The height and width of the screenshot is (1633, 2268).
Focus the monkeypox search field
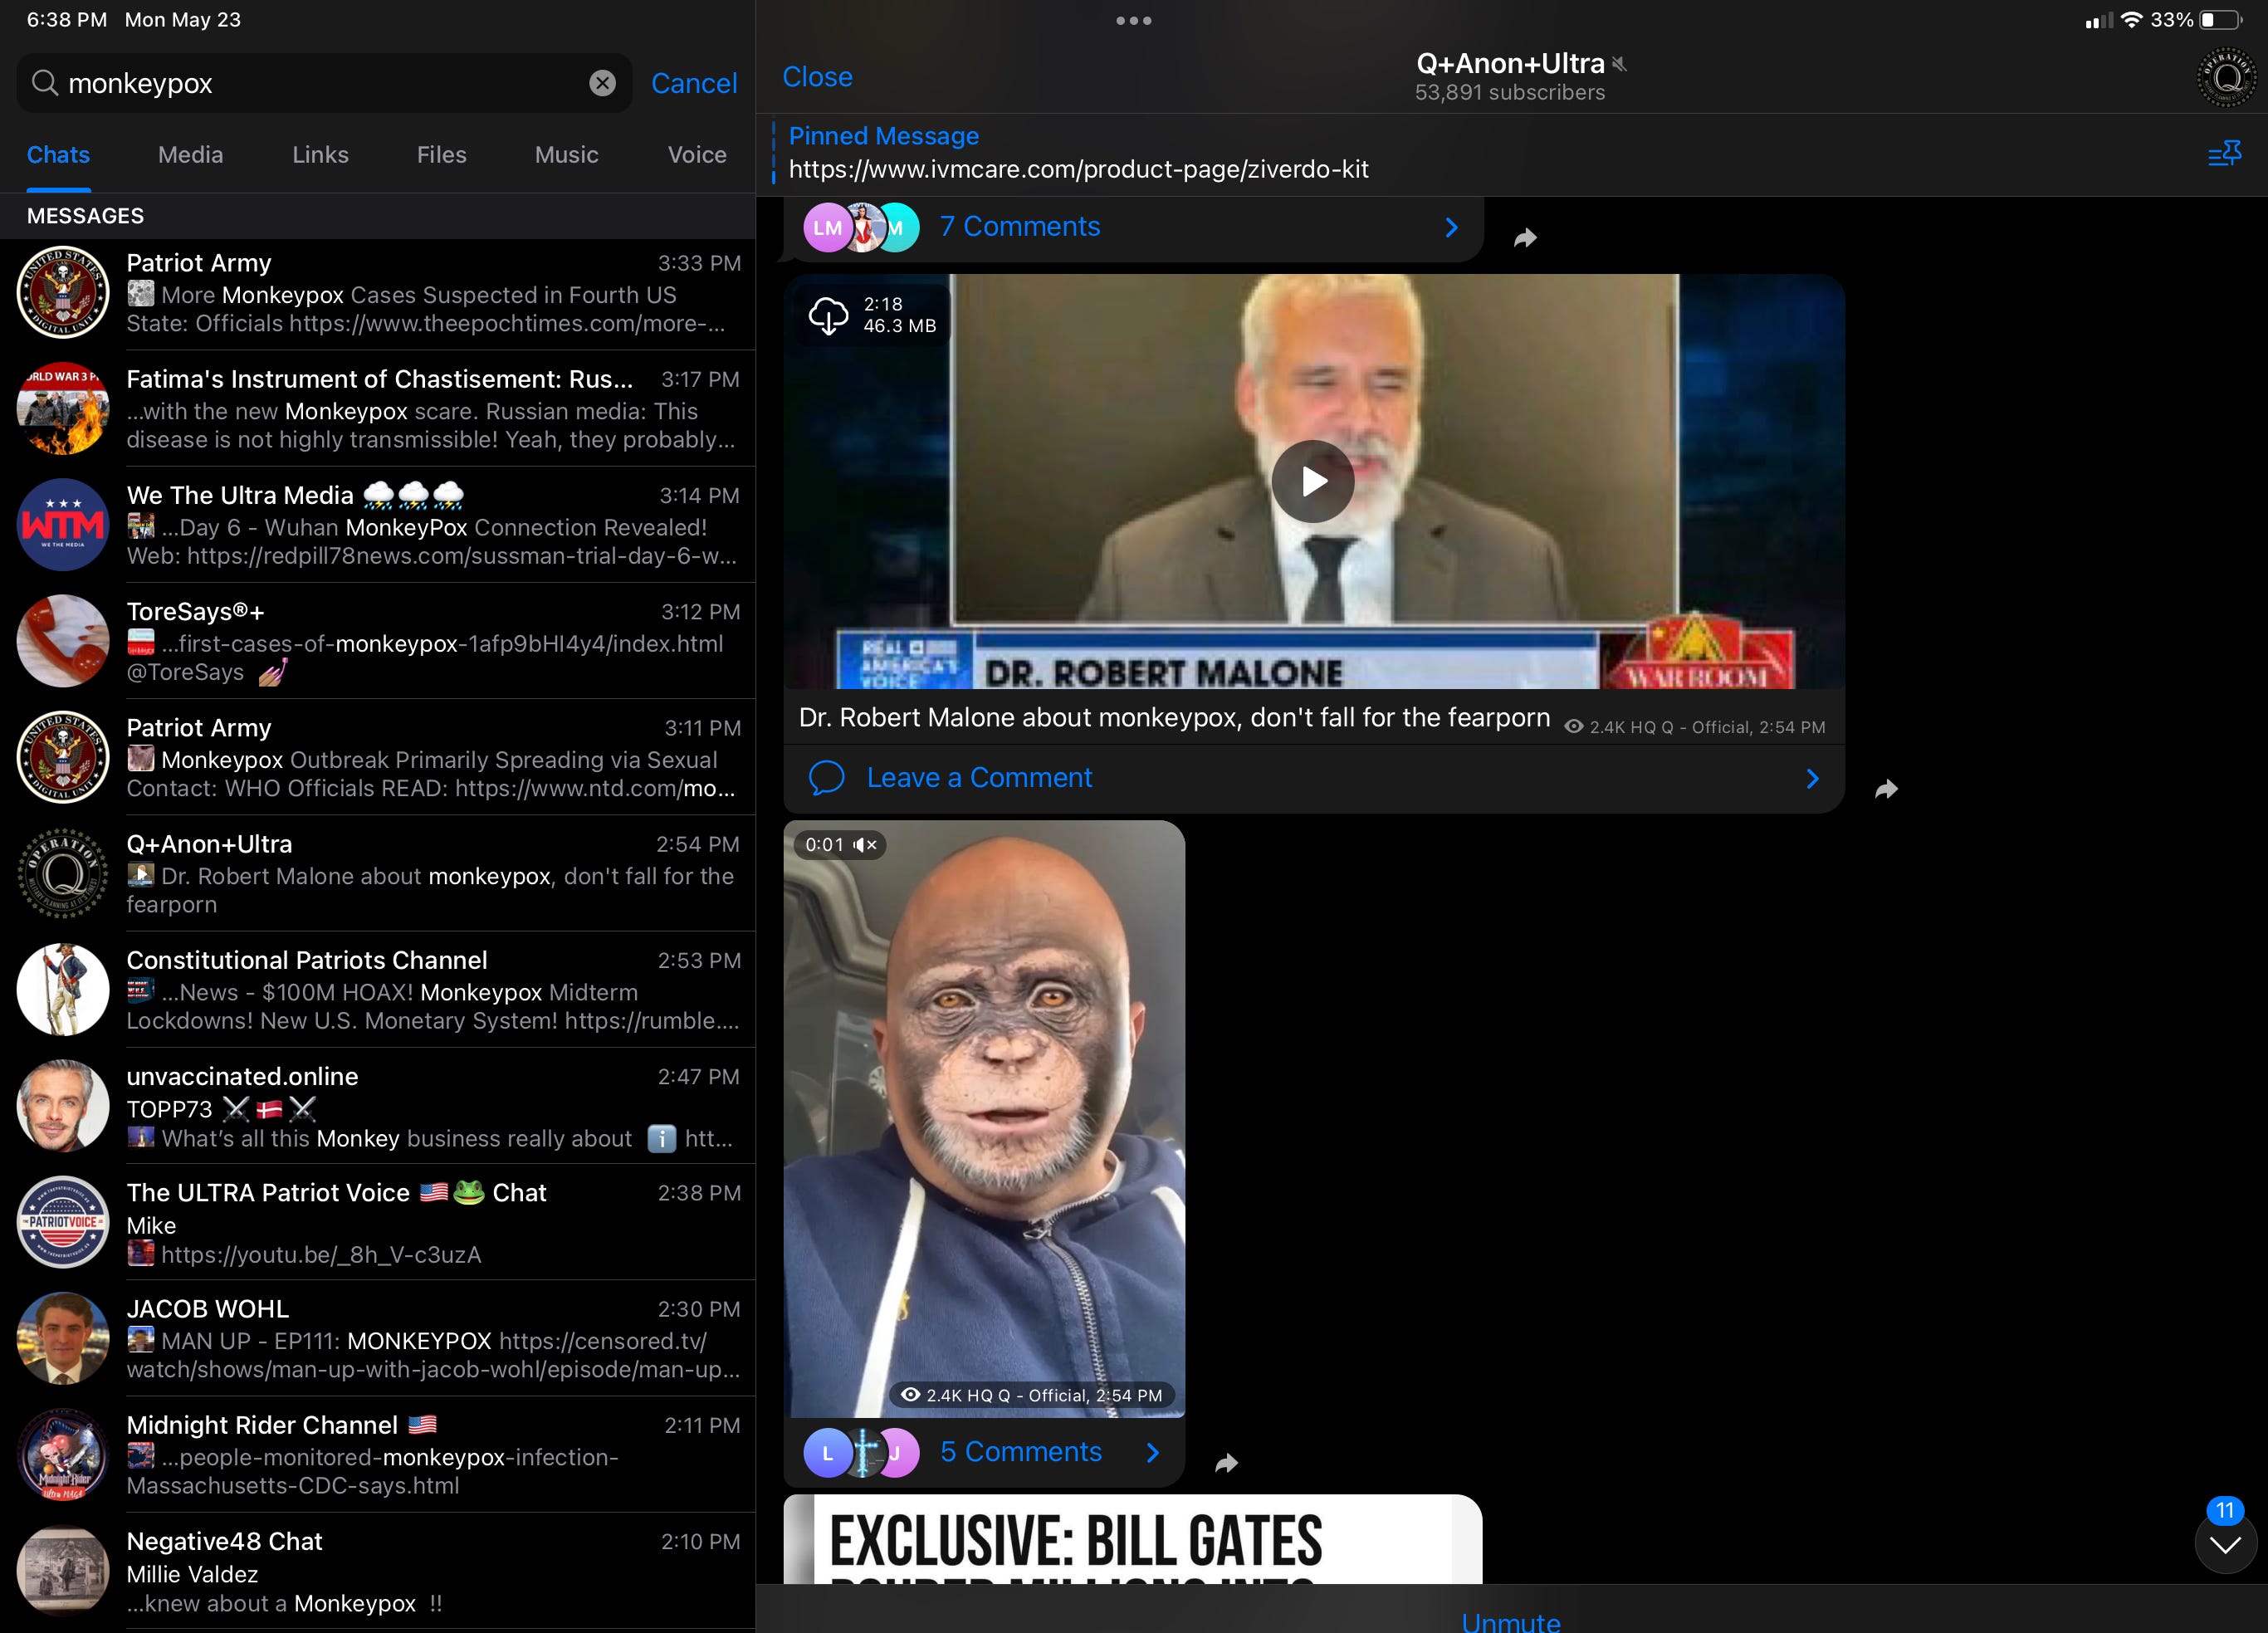[x=325, y=83]
